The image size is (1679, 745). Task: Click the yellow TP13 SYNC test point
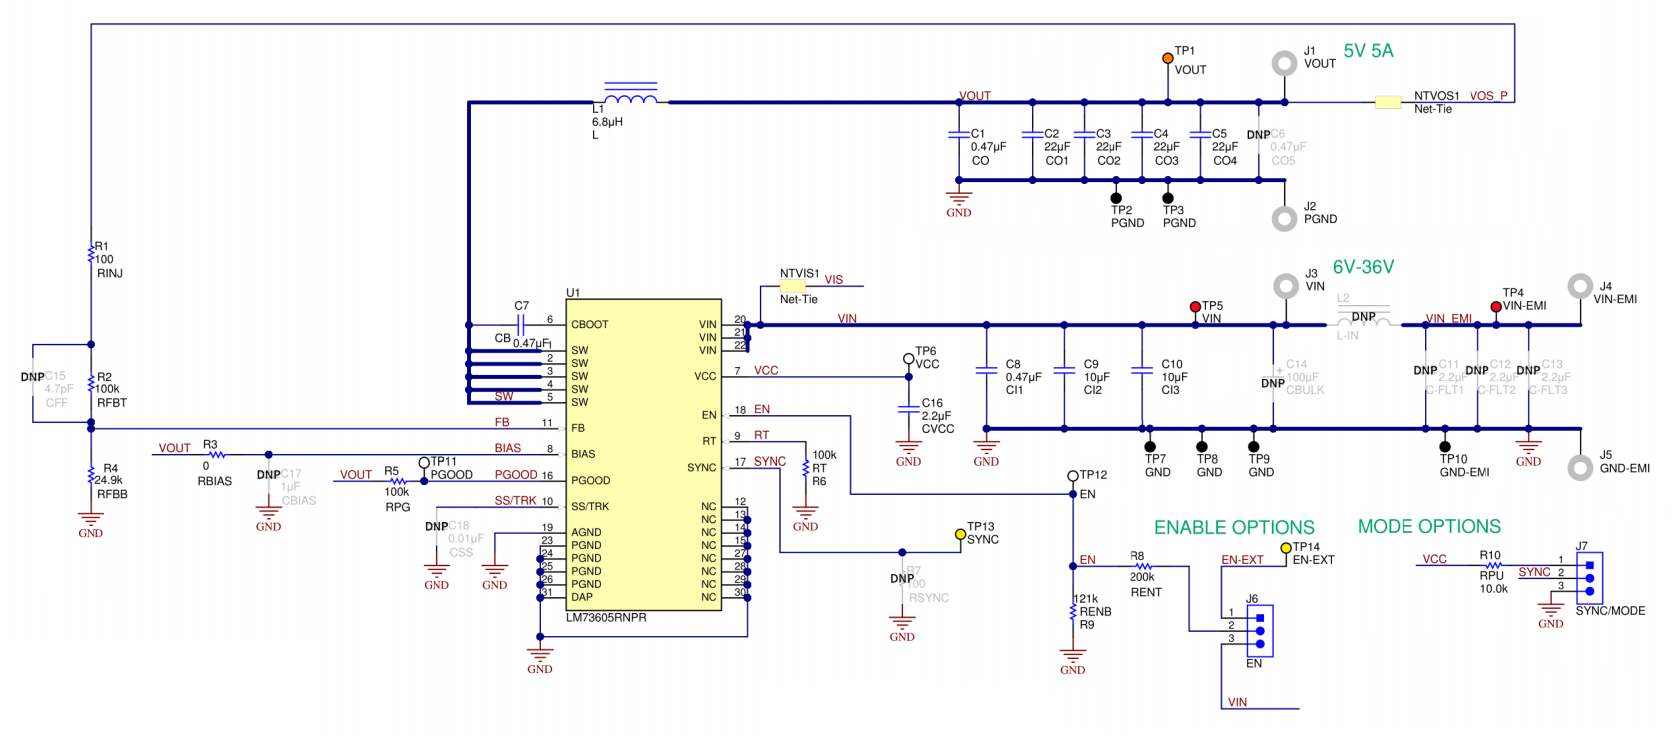pyautogui.click(x=960, y=535)
